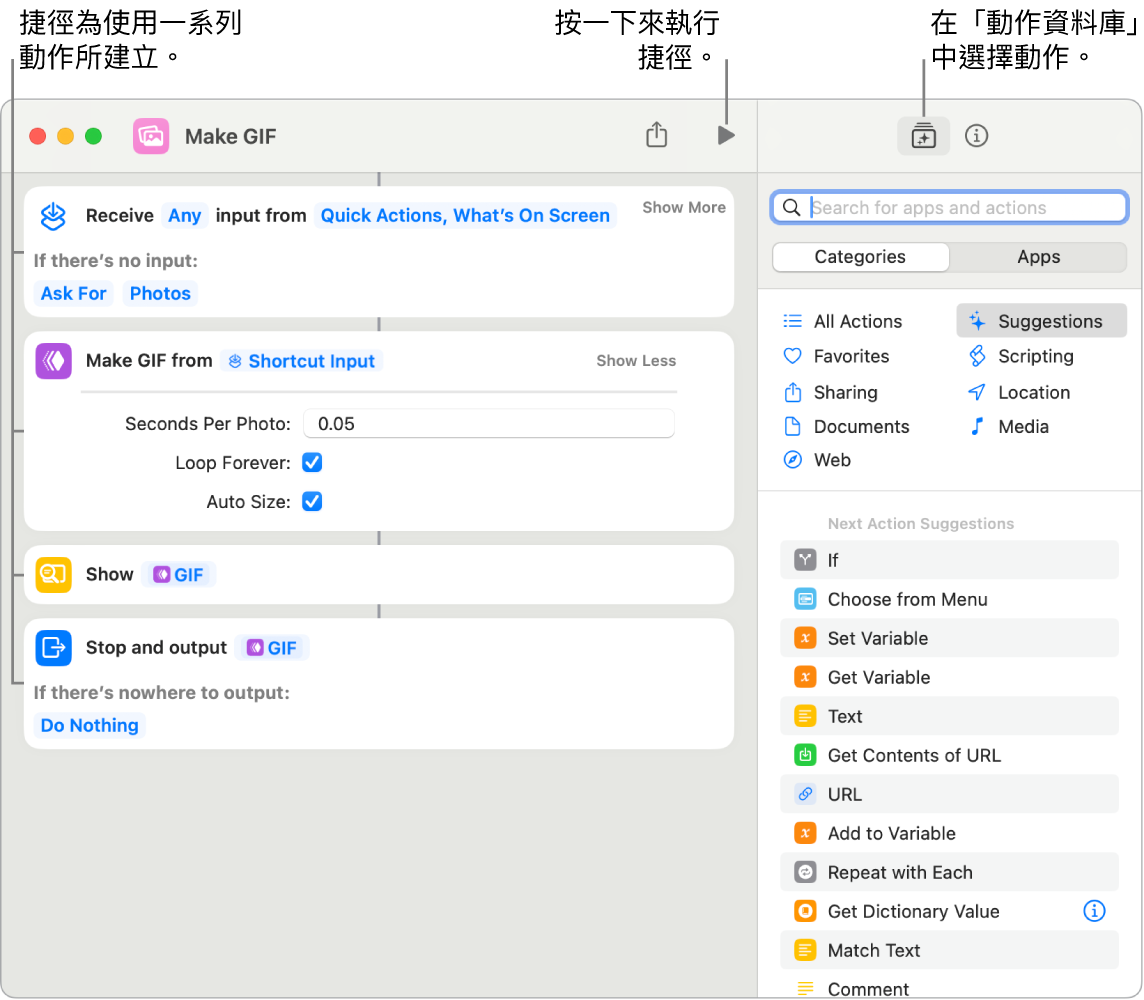Choose the If action suggestion

click(832, 560)
